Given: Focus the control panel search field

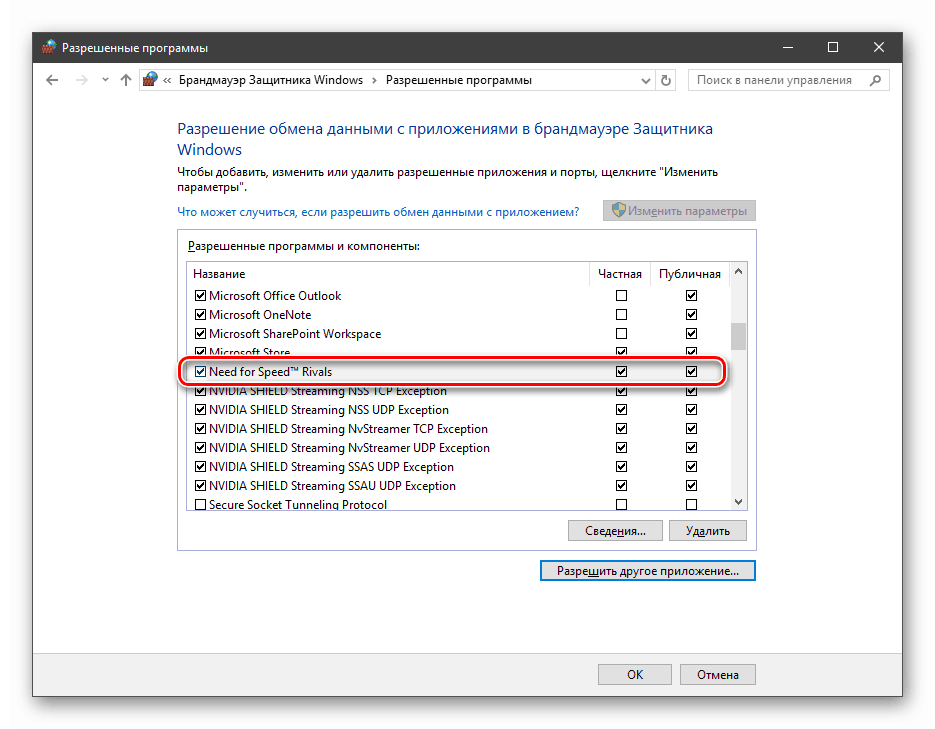Looking at the screenshot, I should 788,80.
